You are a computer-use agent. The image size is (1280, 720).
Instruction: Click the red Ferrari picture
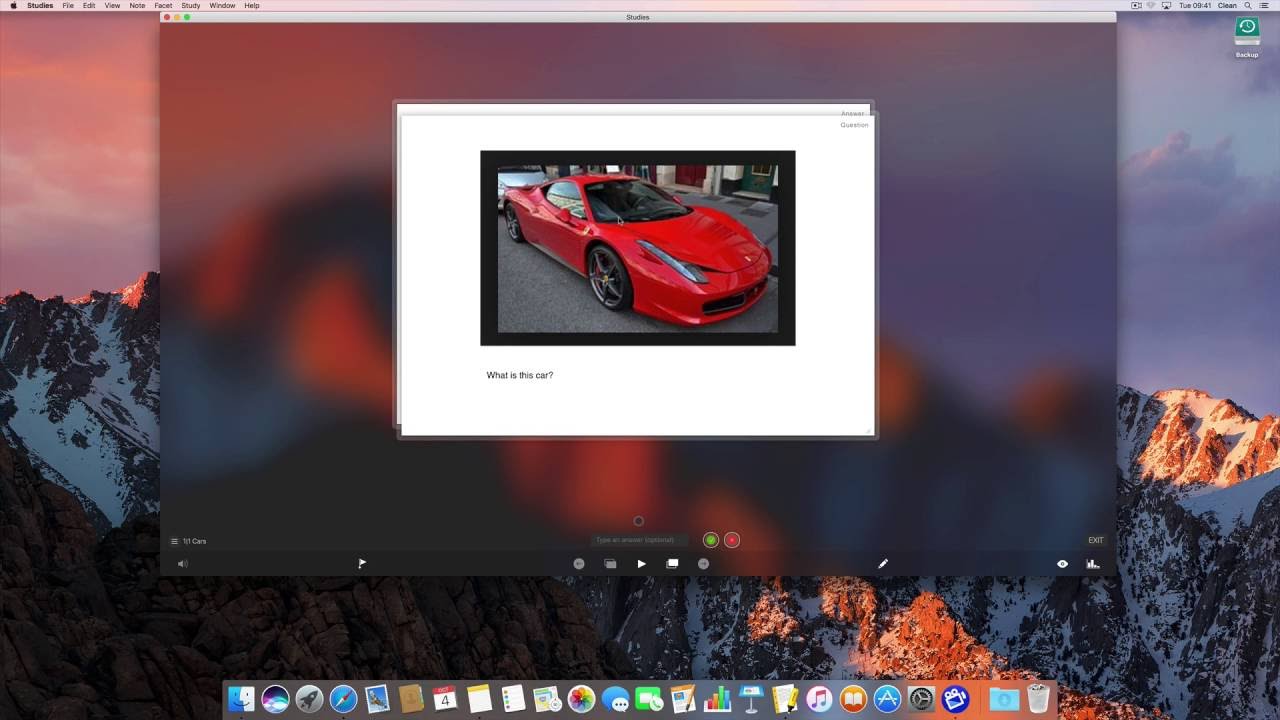638,248
